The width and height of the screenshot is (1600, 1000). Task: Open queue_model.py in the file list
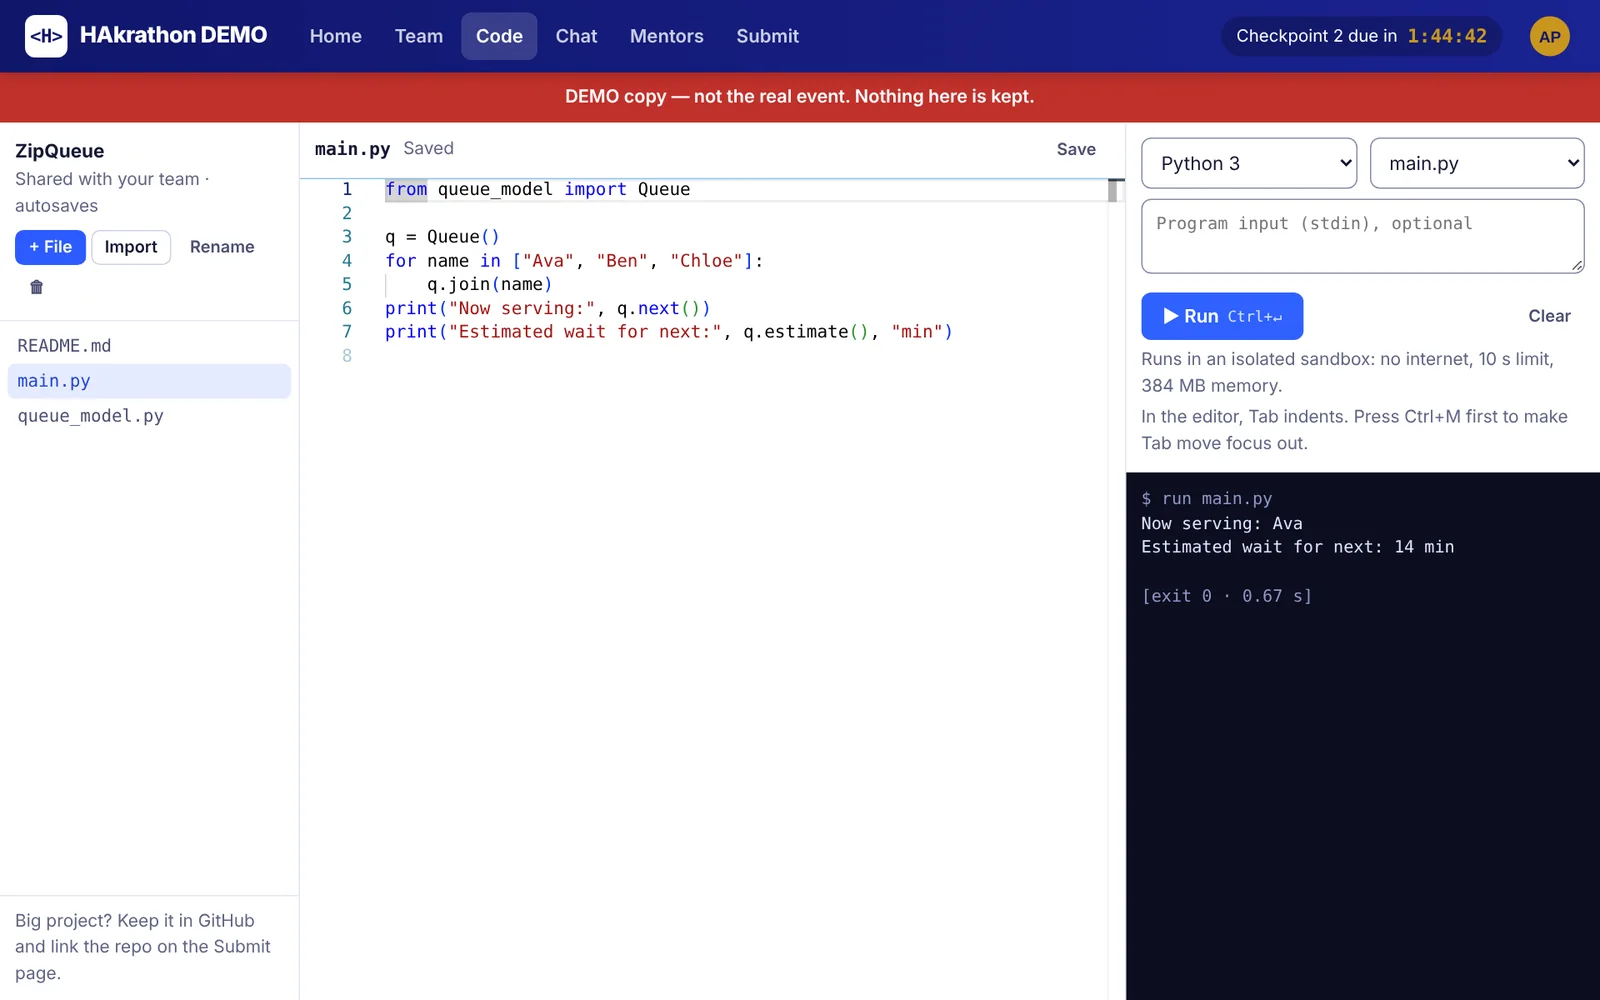(149, 416)
